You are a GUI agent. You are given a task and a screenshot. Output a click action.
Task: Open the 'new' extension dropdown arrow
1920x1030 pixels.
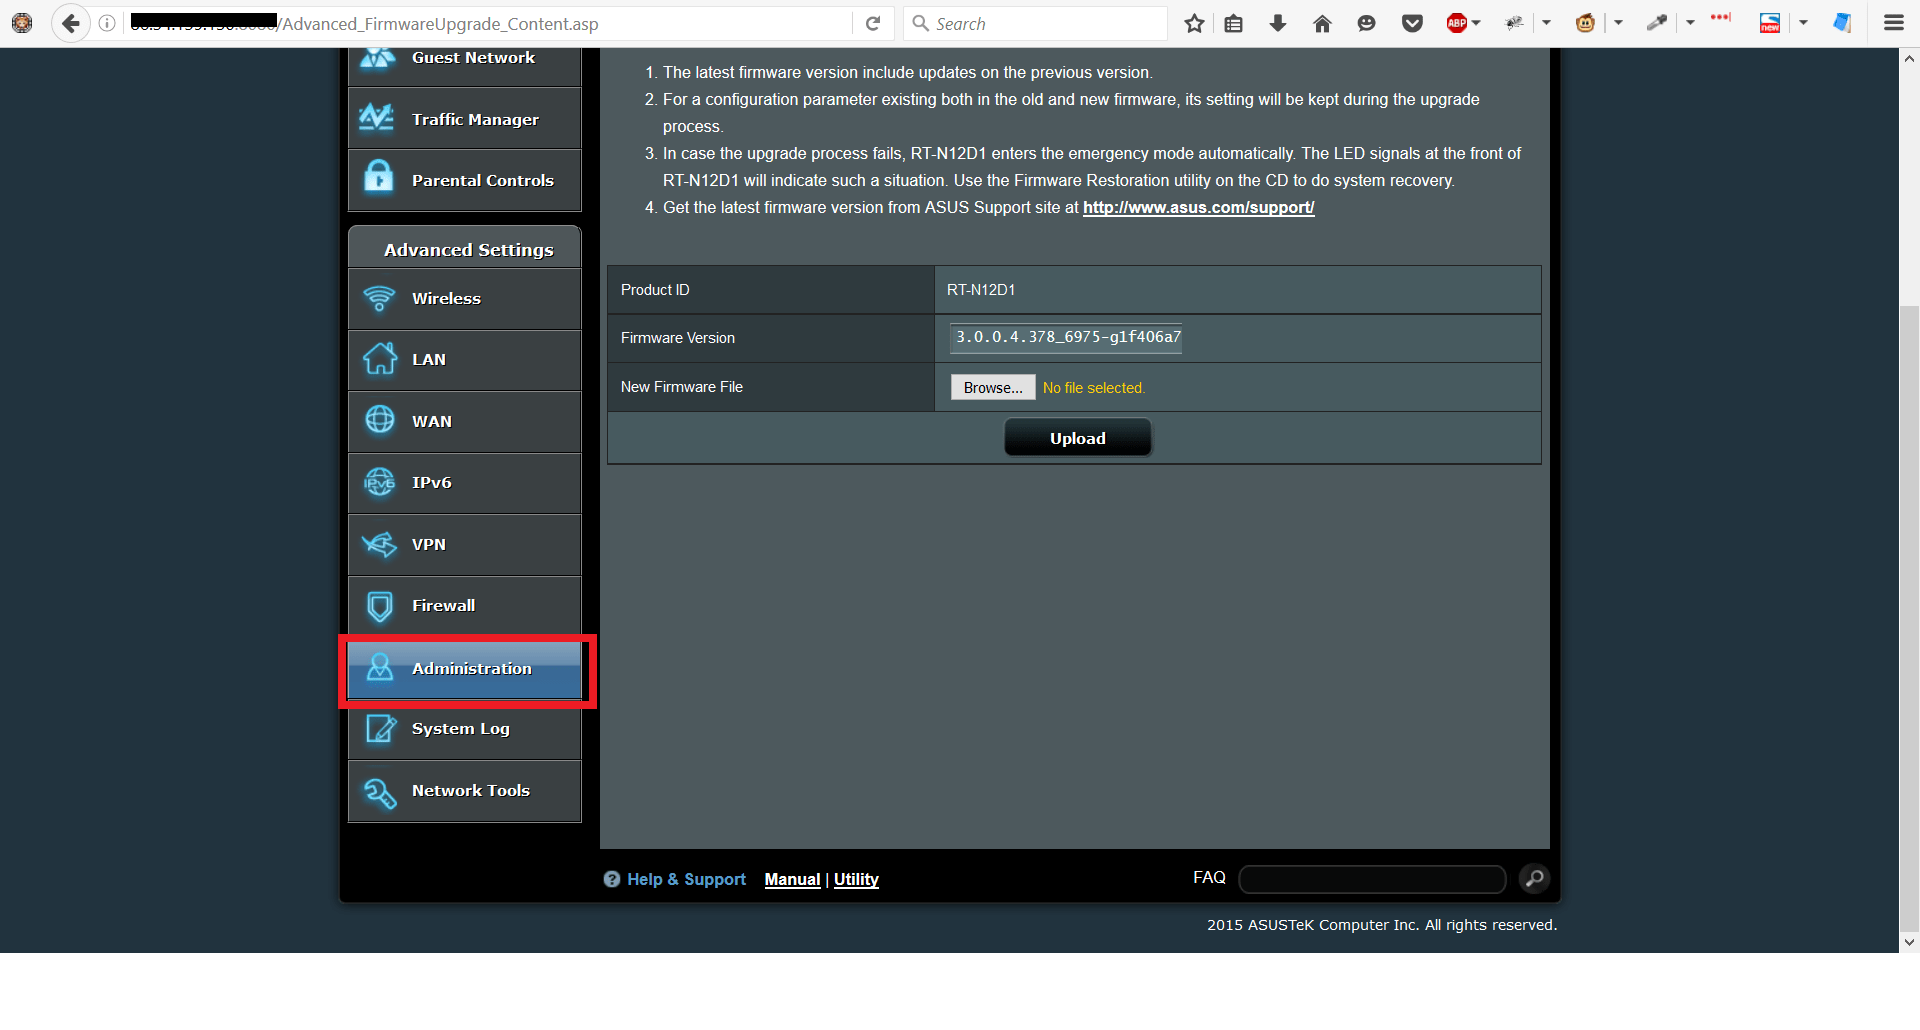1803,23
